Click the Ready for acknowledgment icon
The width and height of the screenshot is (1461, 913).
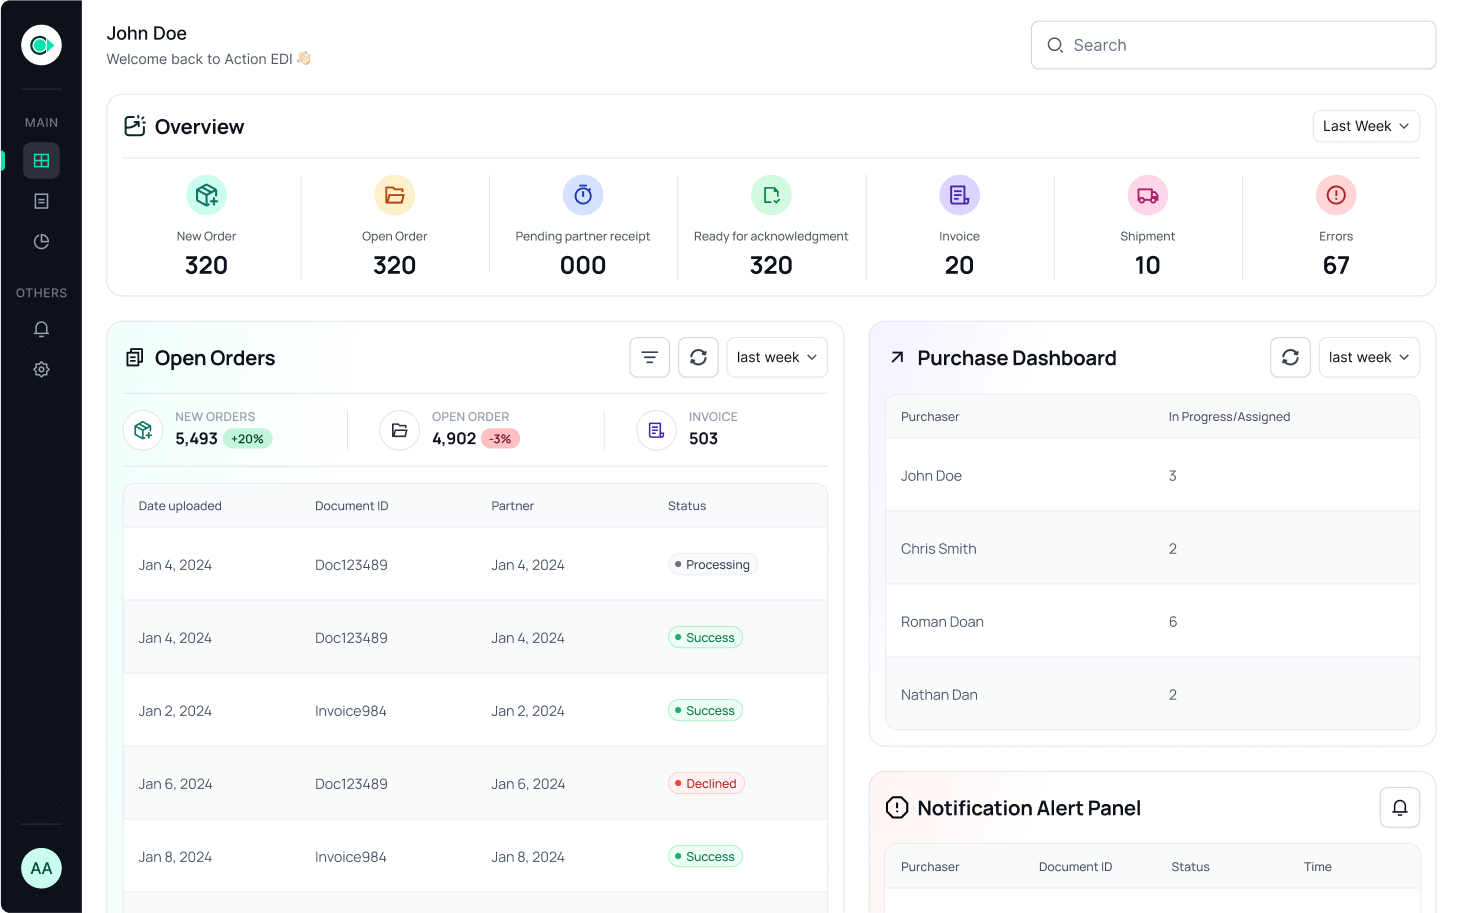[771, 195]
